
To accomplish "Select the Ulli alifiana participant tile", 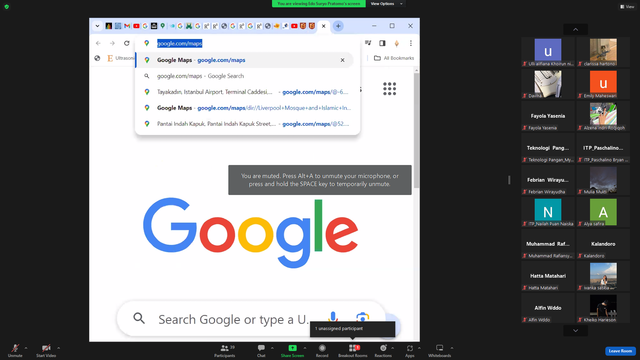I will point(548,52).
